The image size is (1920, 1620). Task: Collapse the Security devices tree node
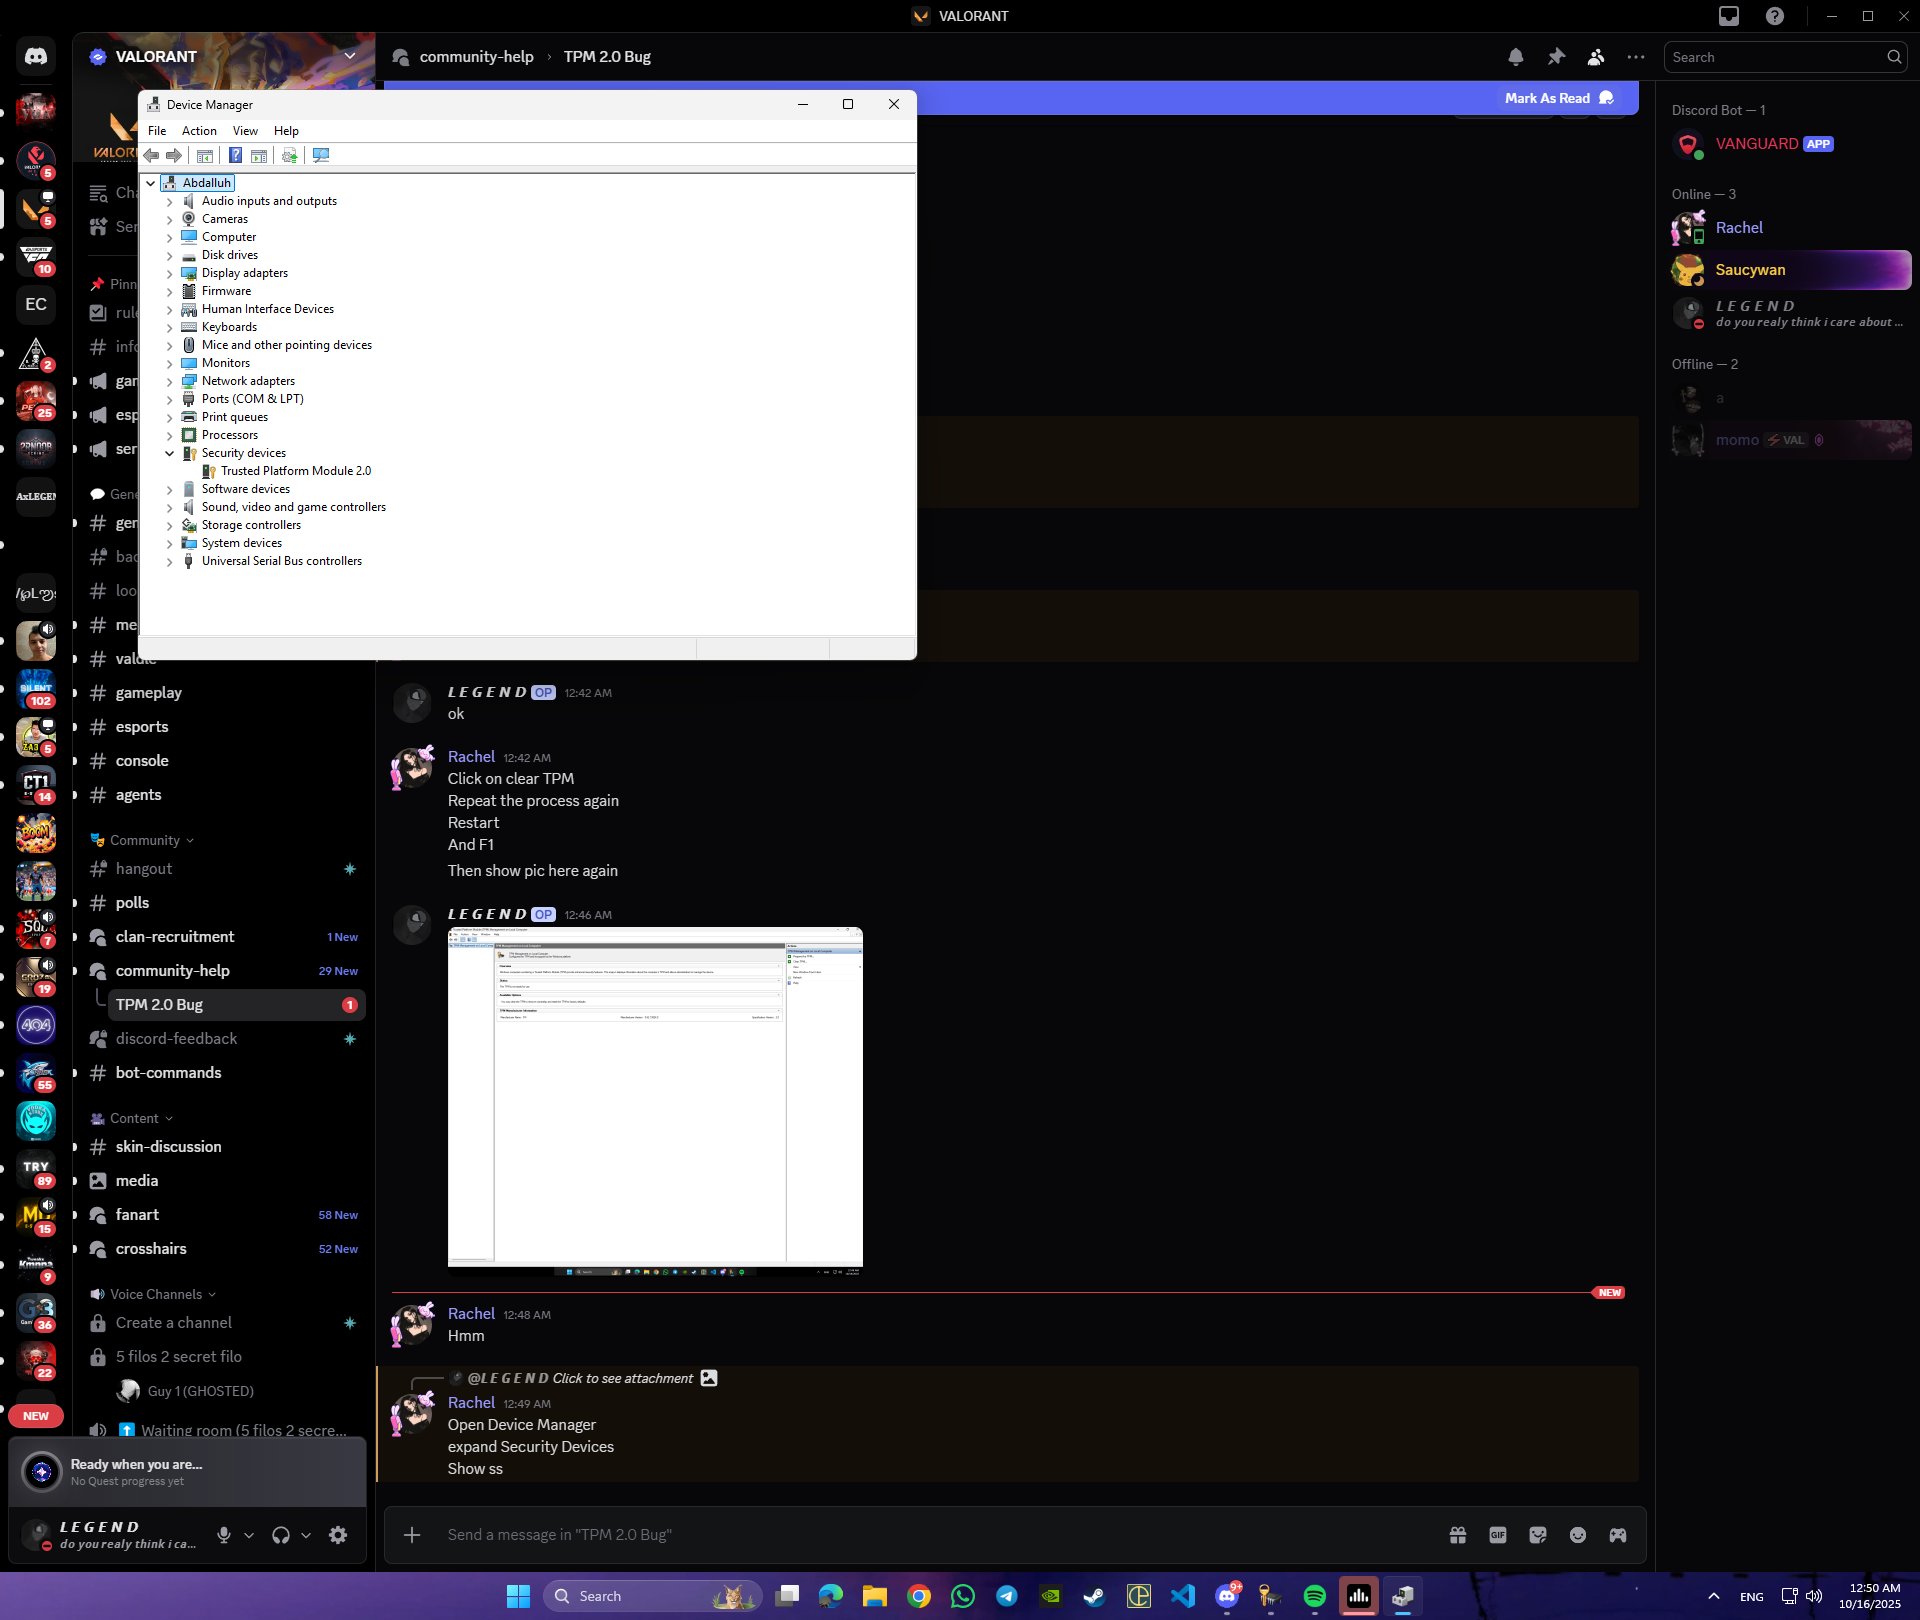tap(170, 453)
